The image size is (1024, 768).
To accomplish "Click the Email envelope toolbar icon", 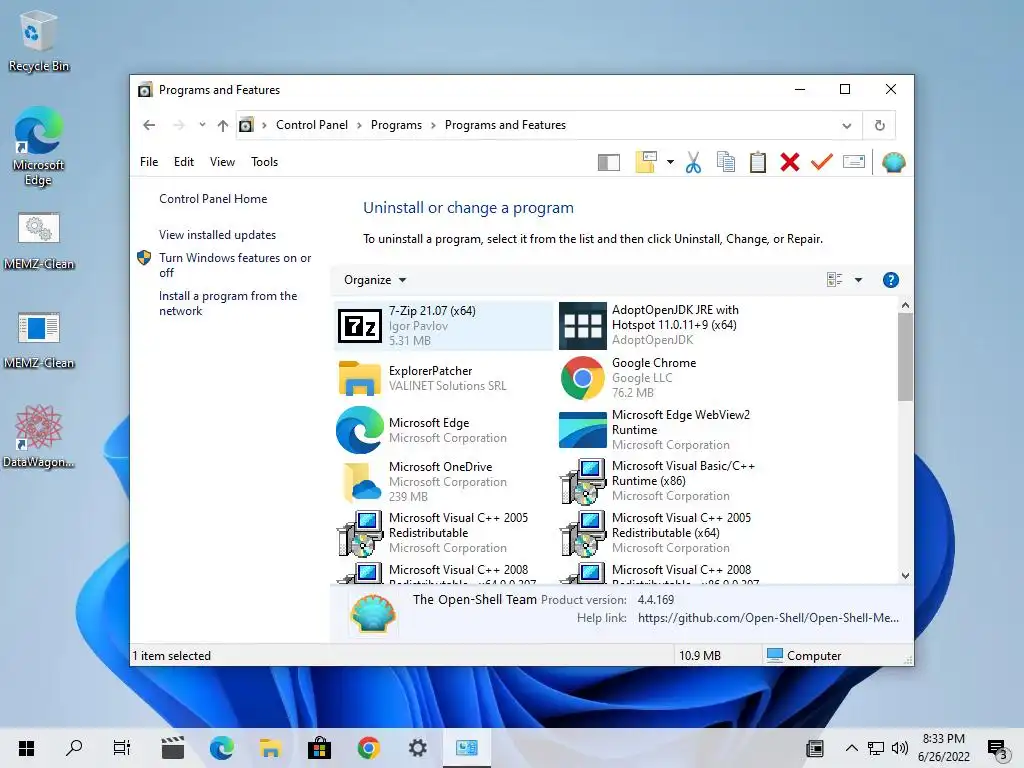I will pyautogui.click(x=854, y=161).
